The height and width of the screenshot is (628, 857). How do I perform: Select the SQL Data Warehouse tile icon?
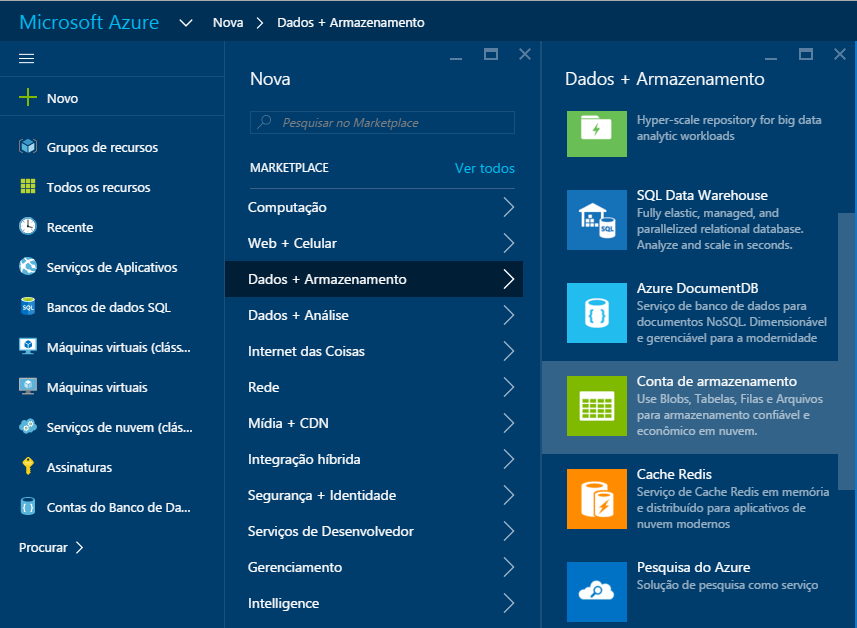click(x=596, y=220)
